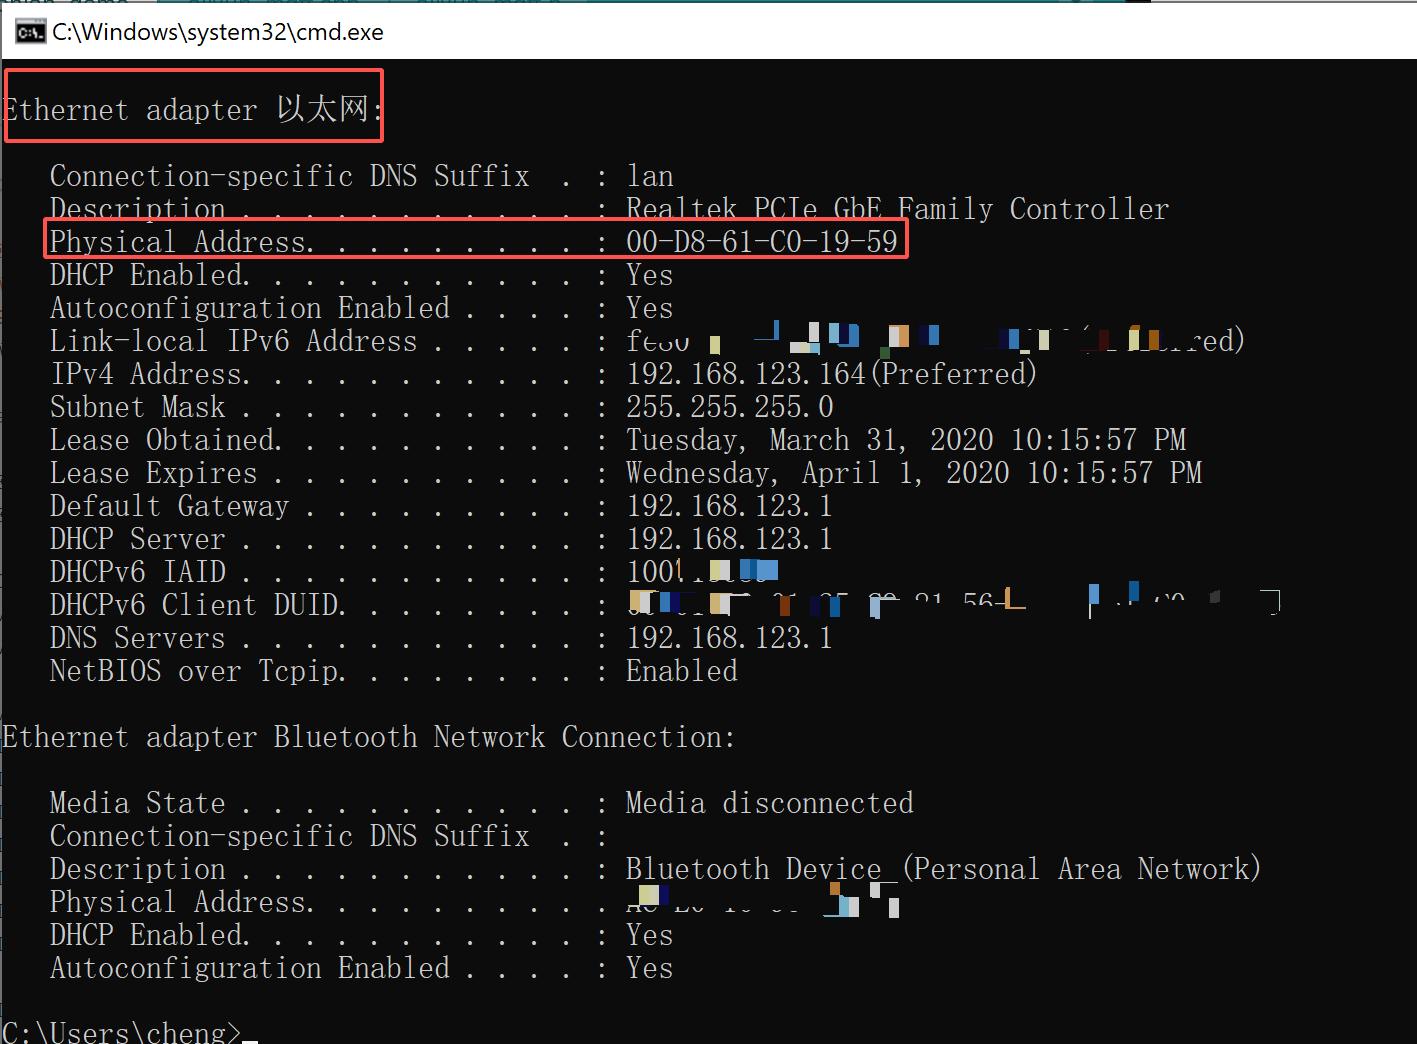The height and width of the screenshot is (1044, 1417).
Task: Click the Link-local IPv6 Address label
Action: pyautogui.click(x=233, y=341)
